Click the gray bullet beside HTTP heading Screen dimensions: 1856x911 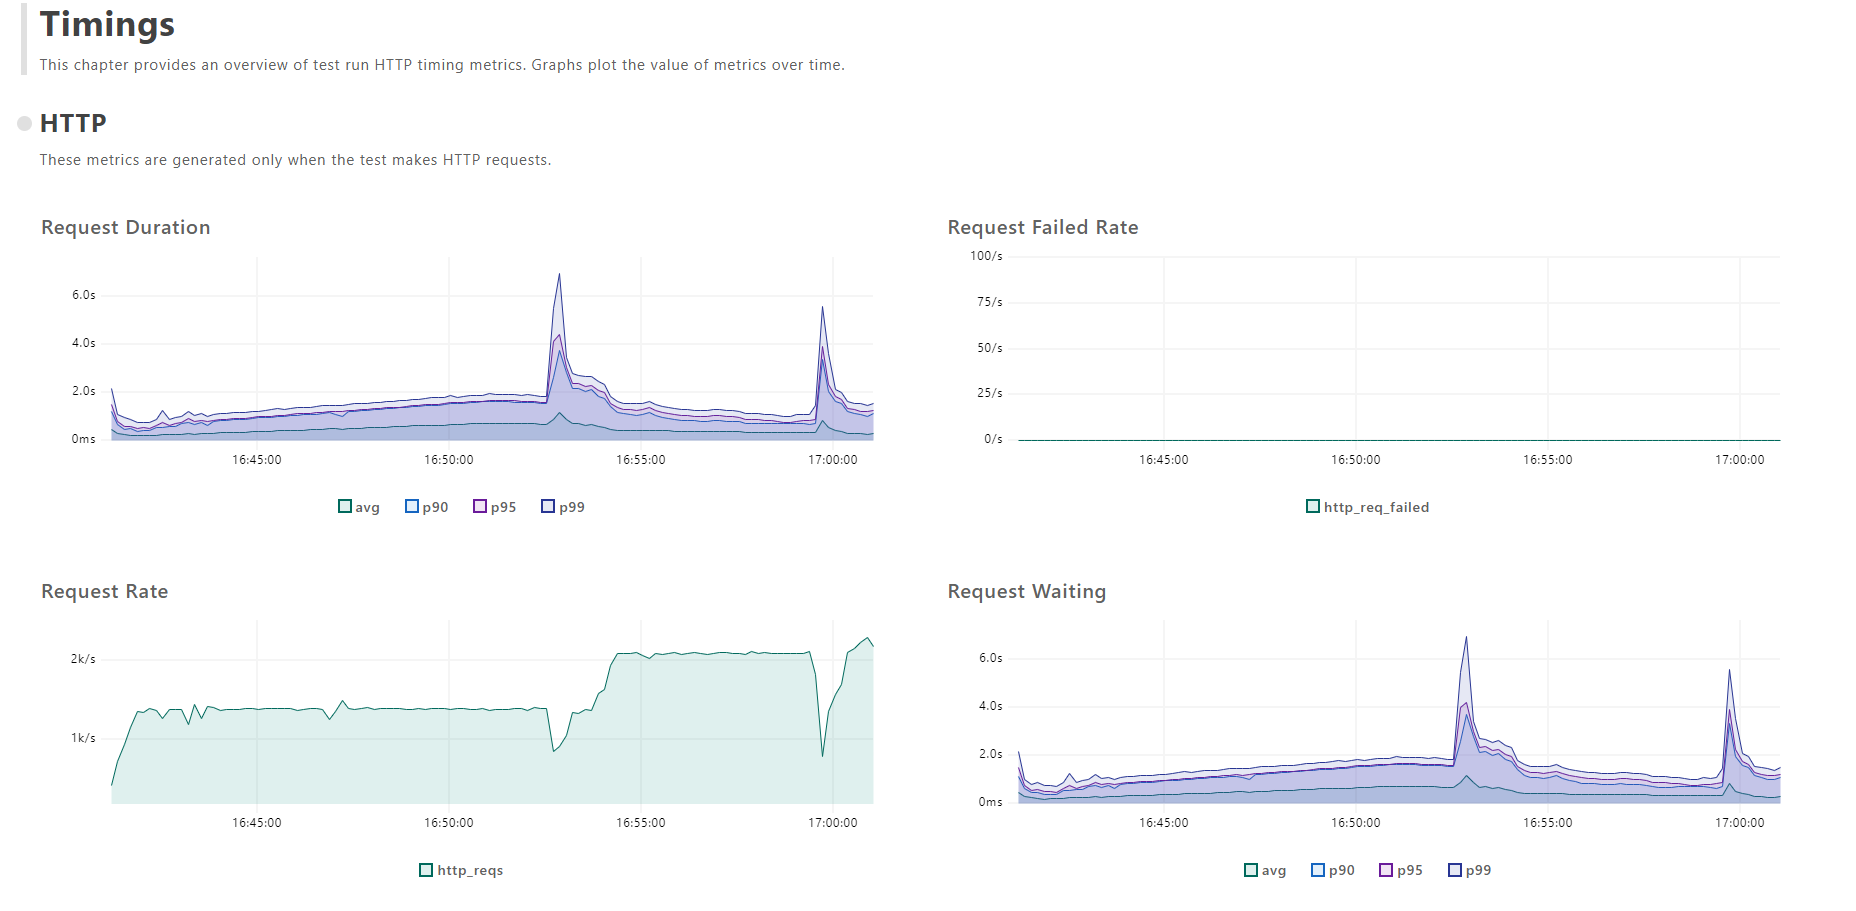[x=24, y=123]
